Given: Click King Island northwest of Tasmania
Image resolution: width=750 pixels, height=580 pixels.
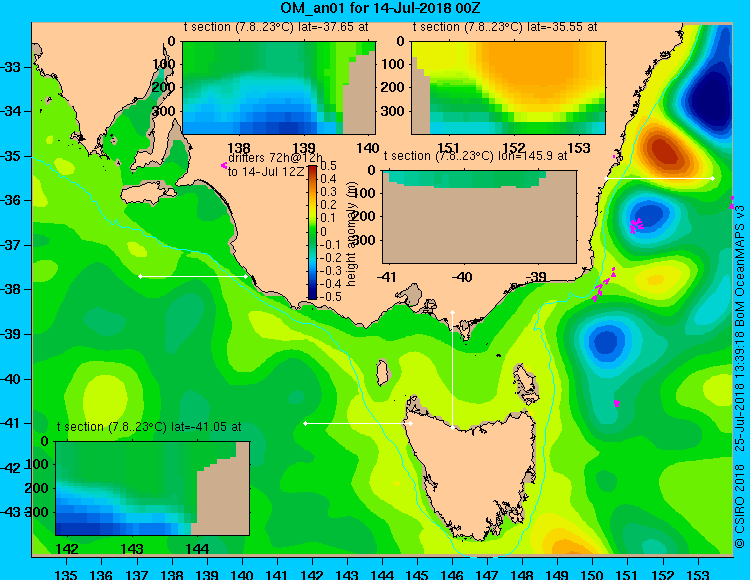Looking at the screenshot, I should [382, 372].
